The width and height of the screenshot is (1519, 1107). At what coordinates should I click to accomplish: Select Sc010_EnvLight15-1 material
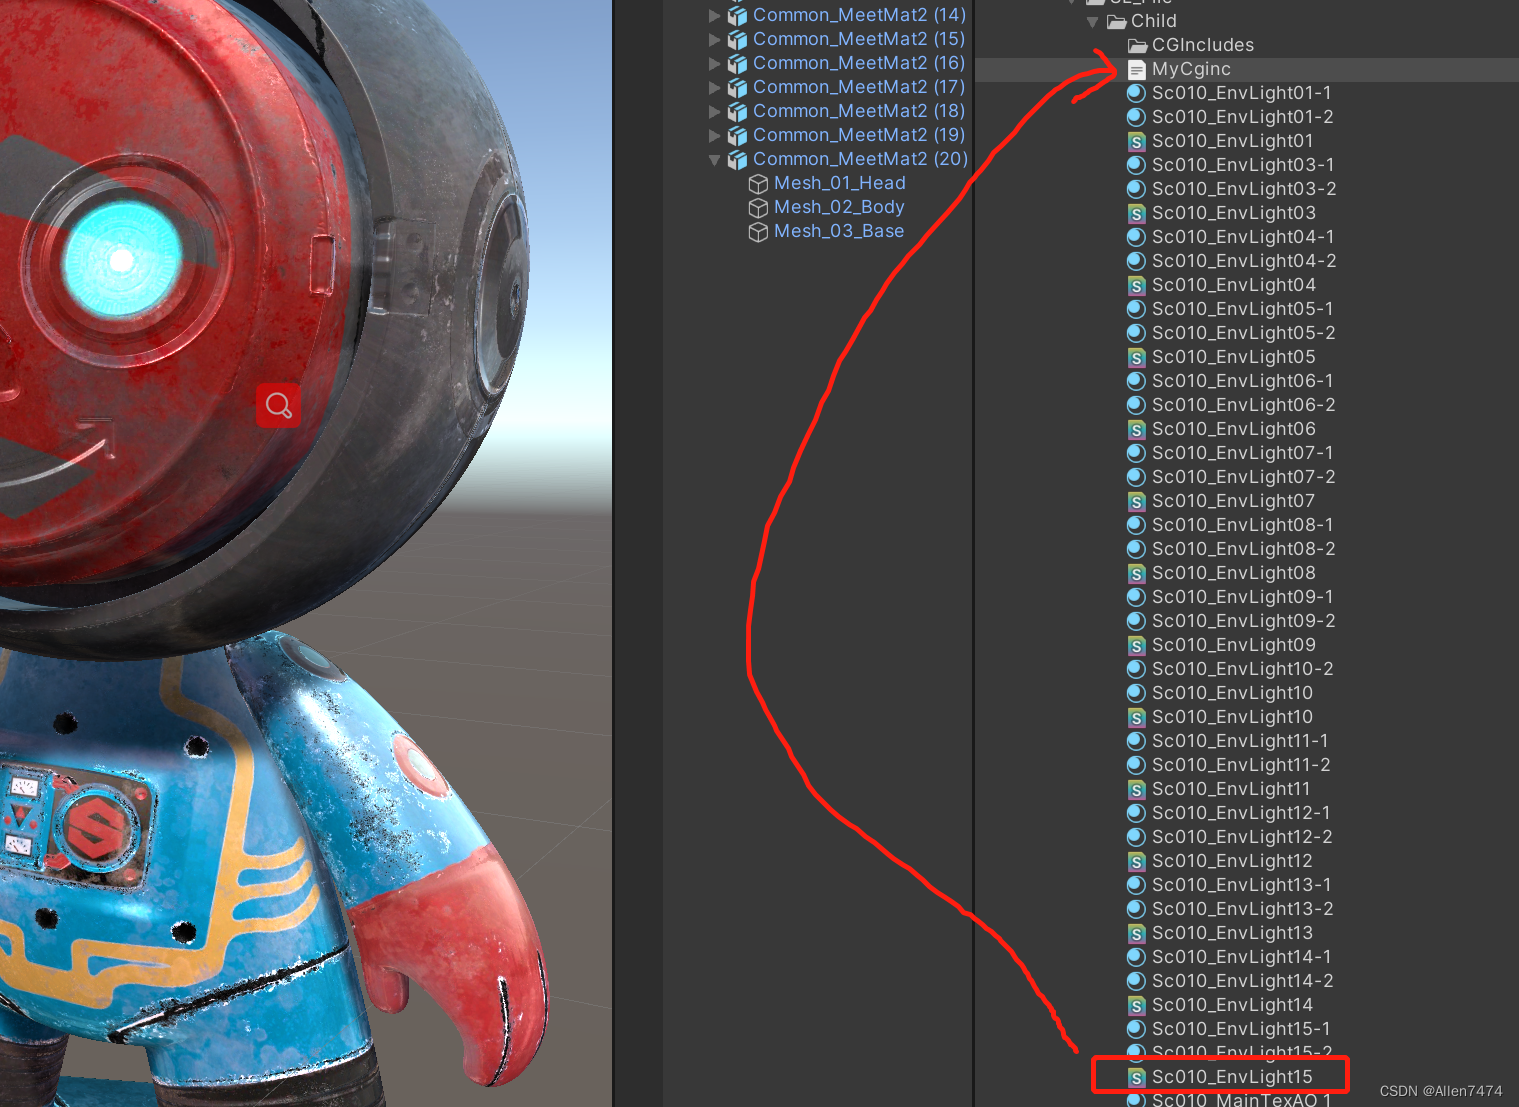(x=1242, y=1029)
